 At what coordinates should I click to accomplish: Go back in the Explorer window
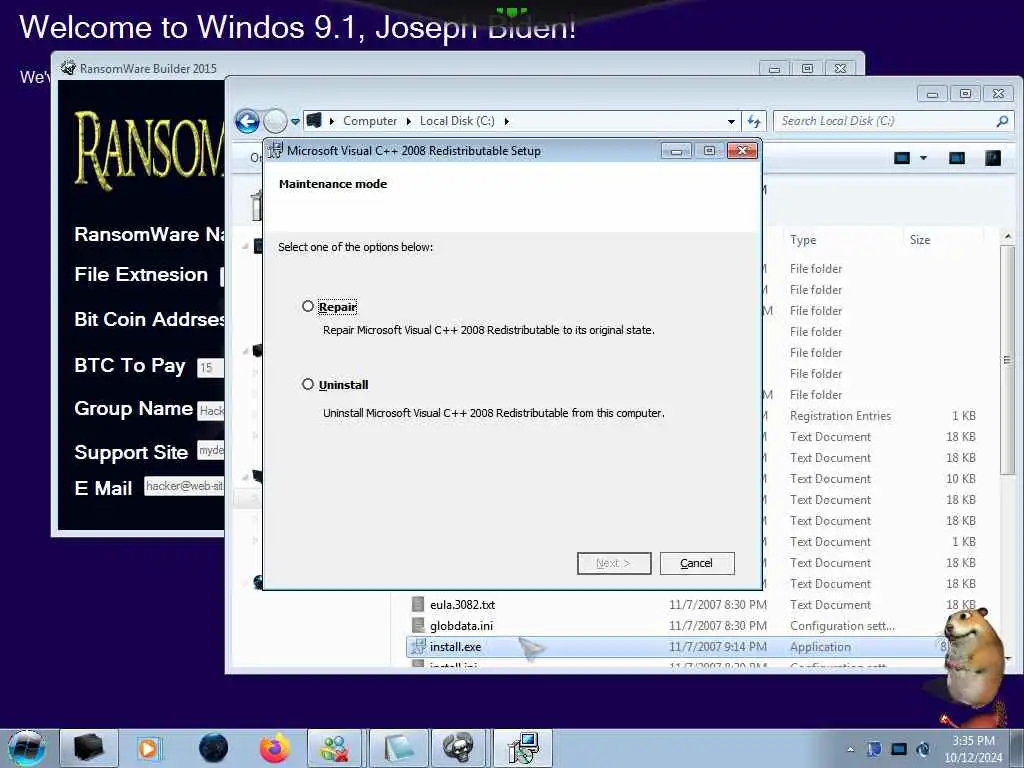248,121
